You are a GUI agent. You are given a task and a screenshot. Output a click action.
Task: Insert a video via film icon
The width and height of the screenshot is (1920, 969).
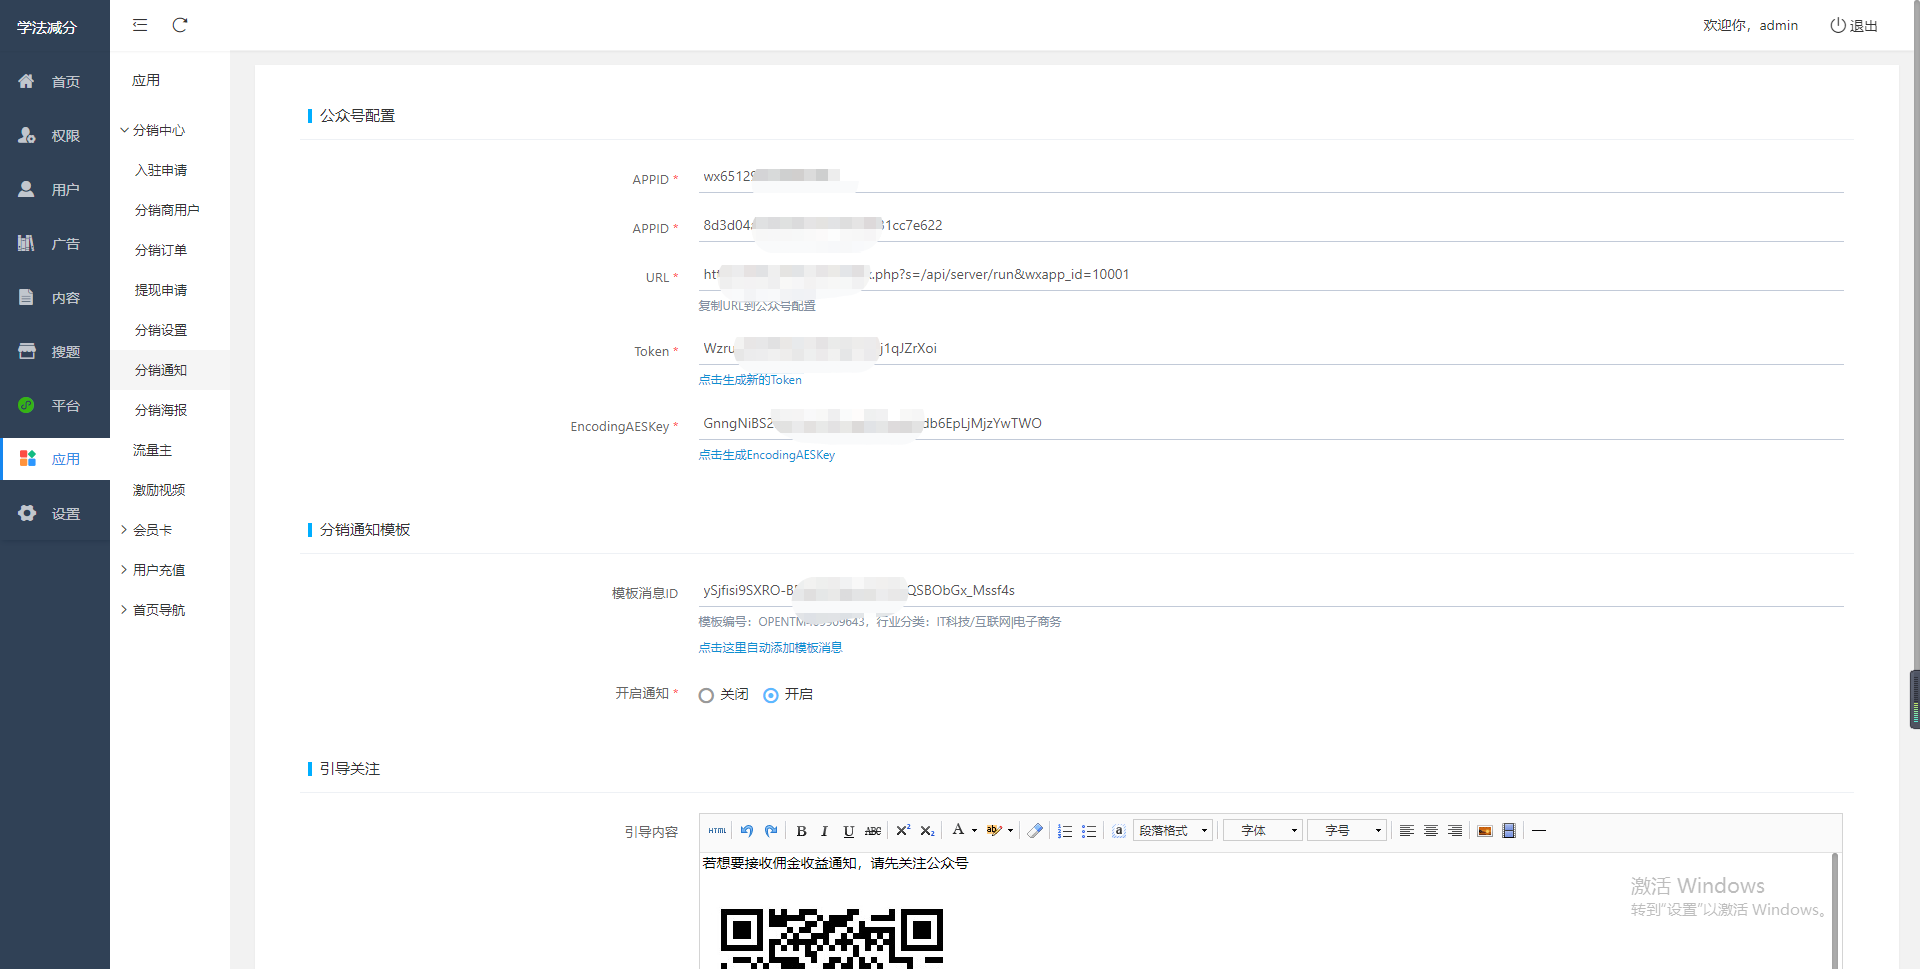point(1509,831)
